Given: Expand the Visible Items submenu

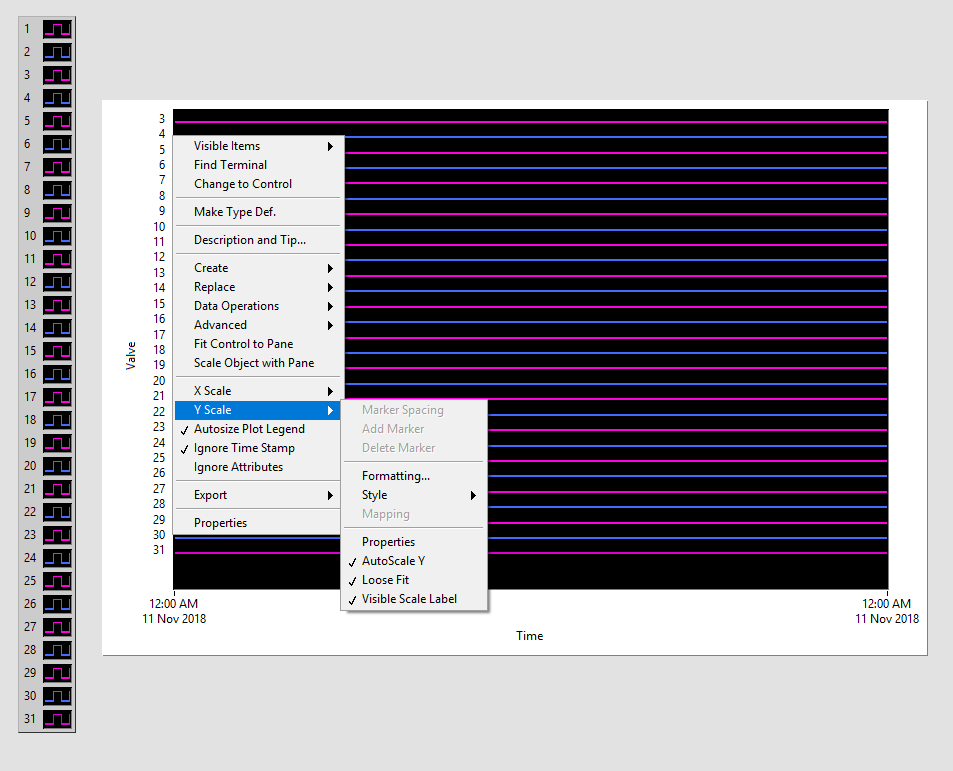Looking at the screenshot, I should [x=257, y=146].
